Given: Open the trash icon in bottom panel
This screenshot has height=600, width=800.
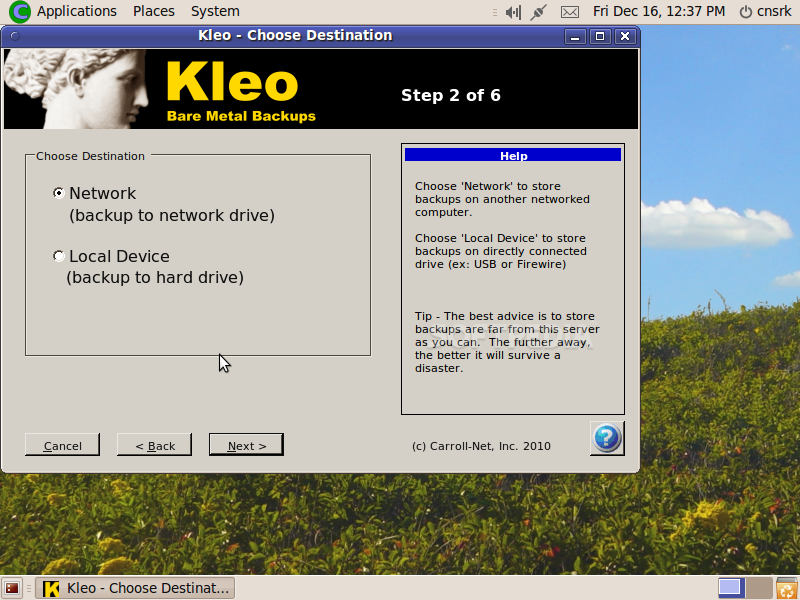Looking at the screenshot, I should point(787,589).
